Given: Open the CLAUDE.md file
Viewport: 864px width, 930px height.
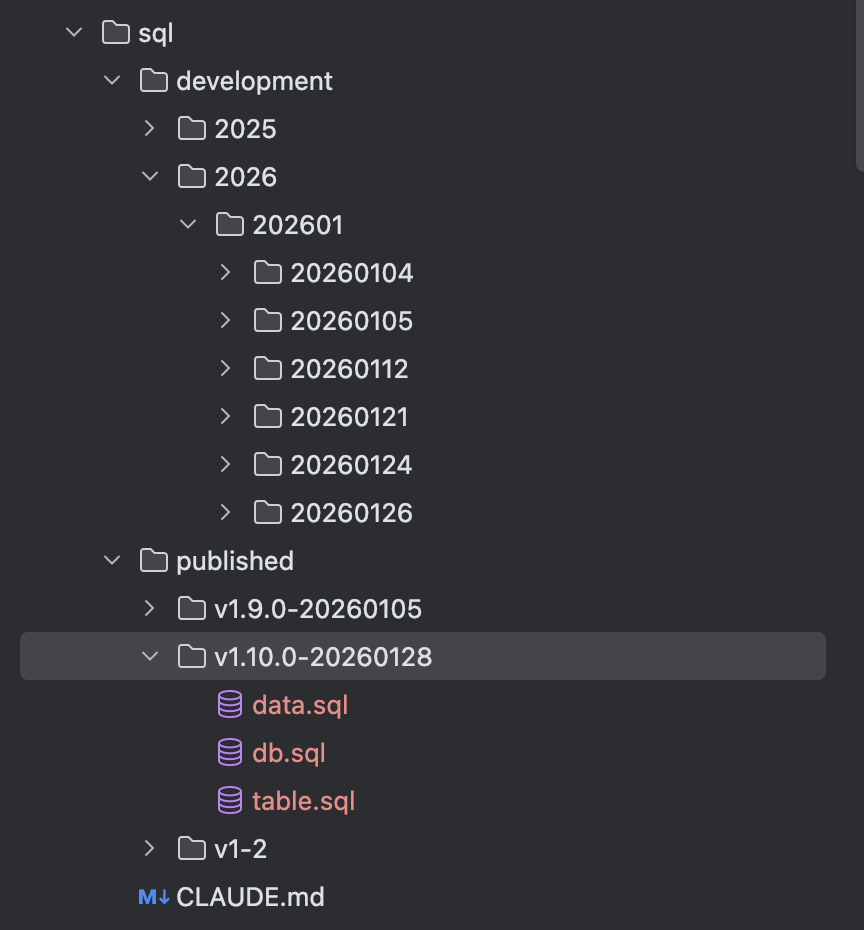Looking at the screenshot, I should [x=250, y=897].
